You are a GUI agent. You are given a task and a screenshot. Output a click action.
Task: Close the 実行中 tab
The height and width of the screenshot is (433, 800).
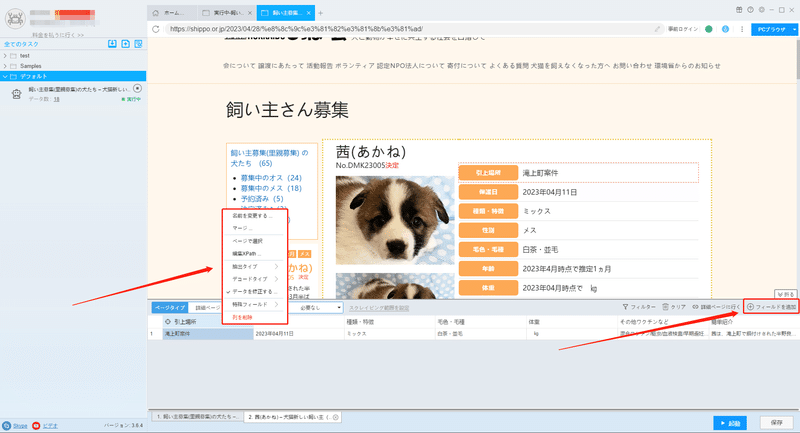tap(249, 13)
